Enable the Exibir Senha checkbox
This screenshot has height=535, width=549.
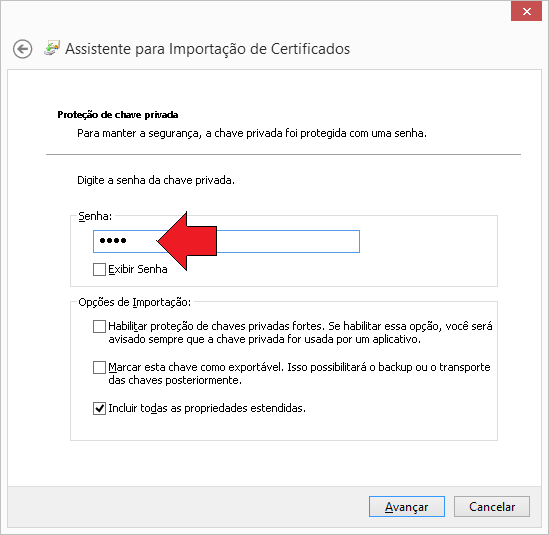coord(99,269)
